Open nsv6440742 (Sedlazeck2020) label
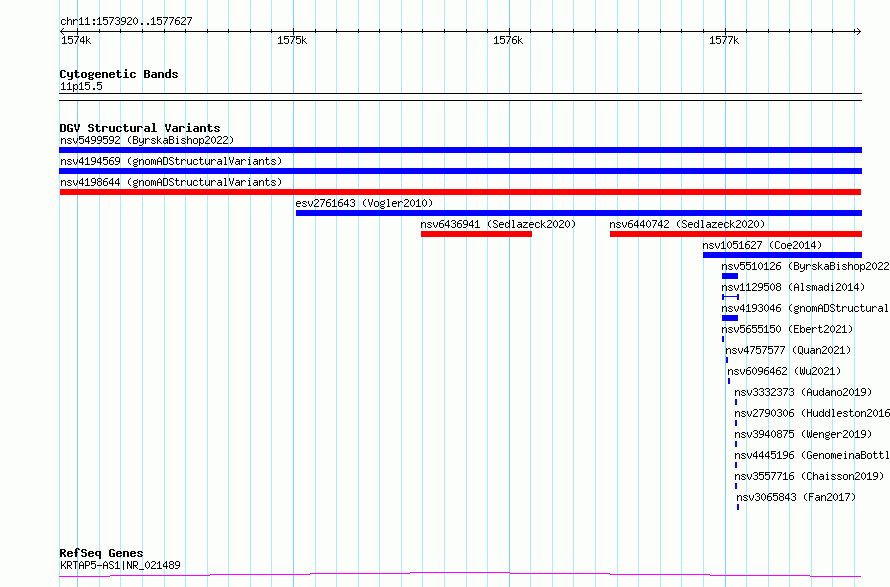890x587 pixels. 687,224
